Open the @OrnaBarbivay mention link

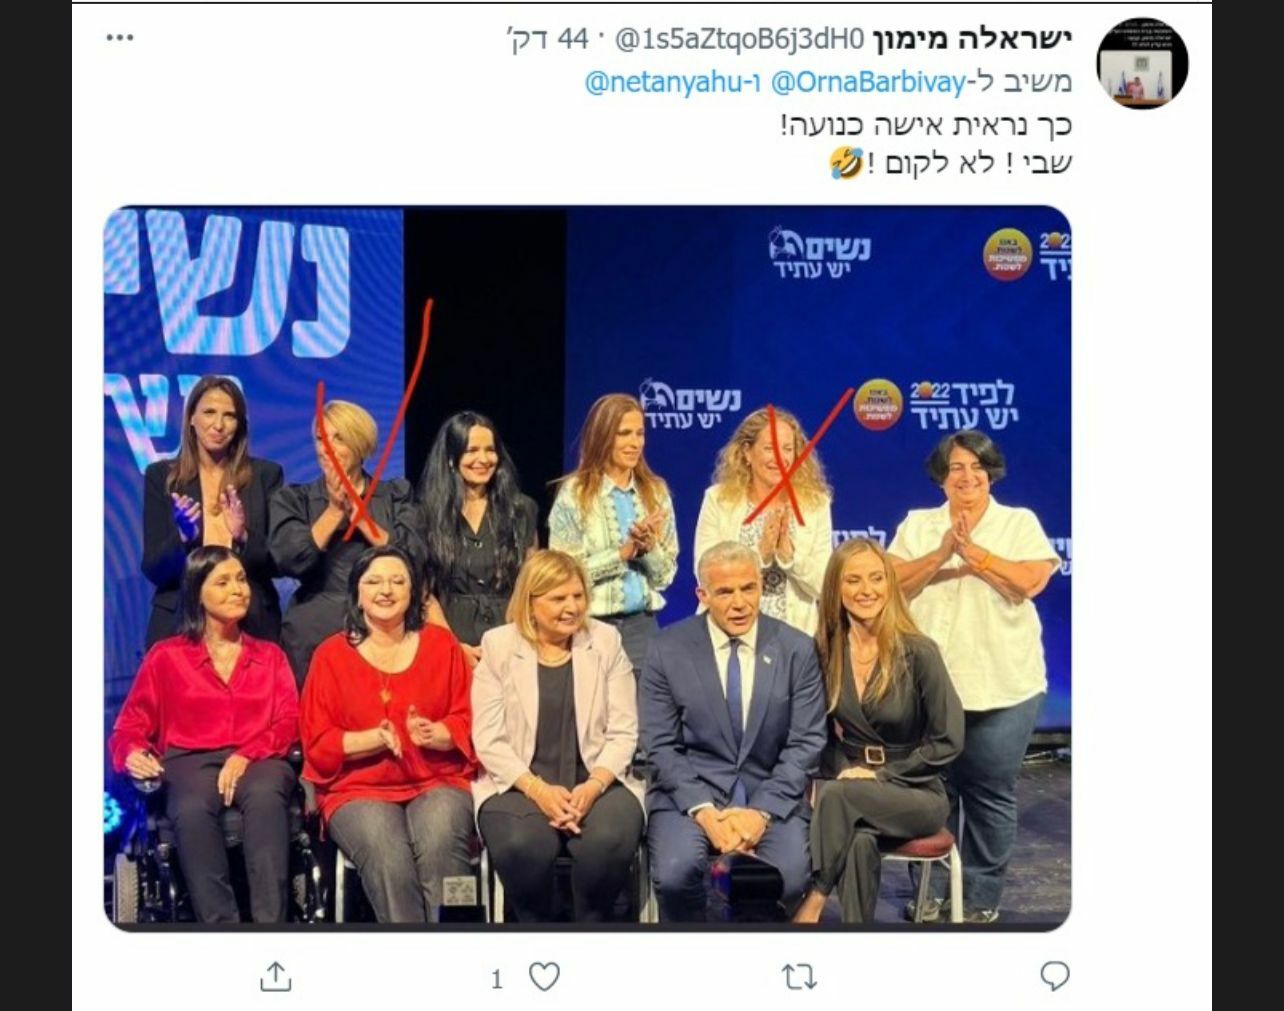pos(867,82)
